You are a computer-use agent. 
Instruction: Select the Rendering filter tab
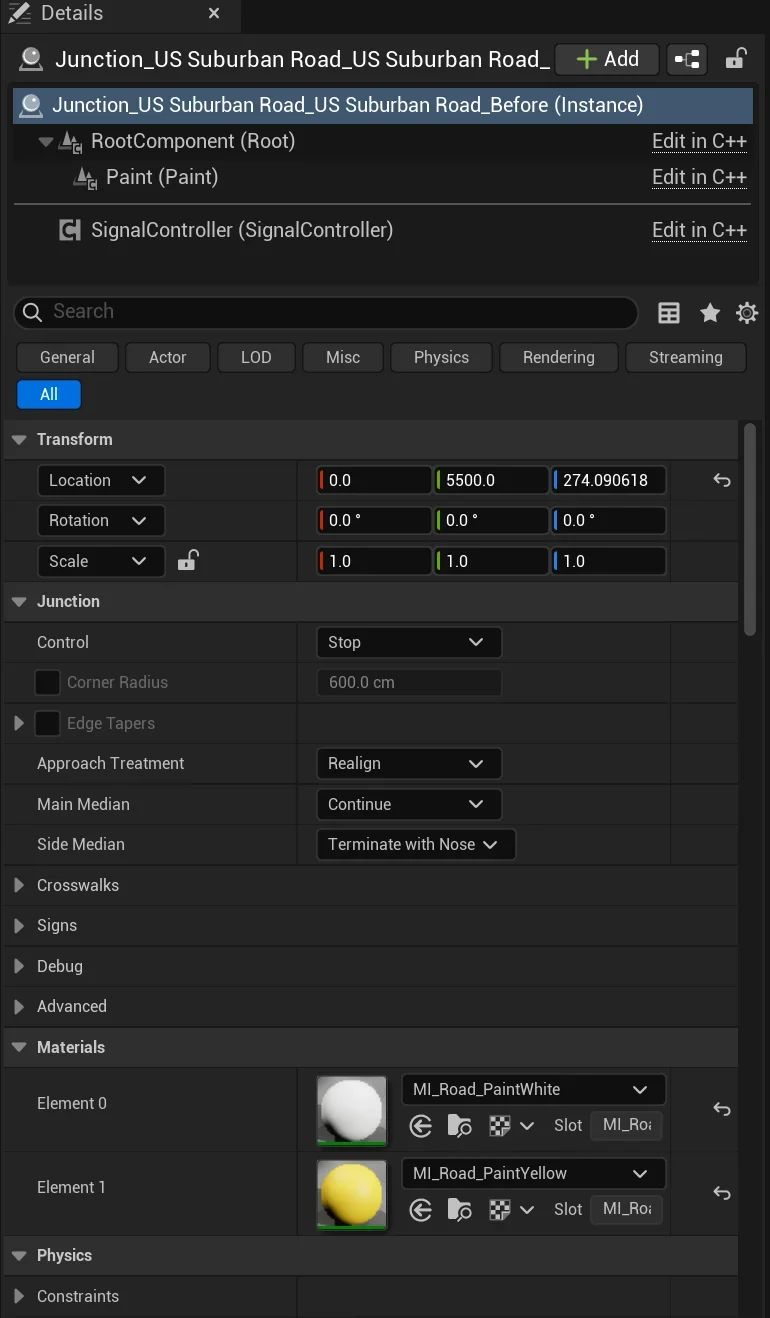(558, 357)
